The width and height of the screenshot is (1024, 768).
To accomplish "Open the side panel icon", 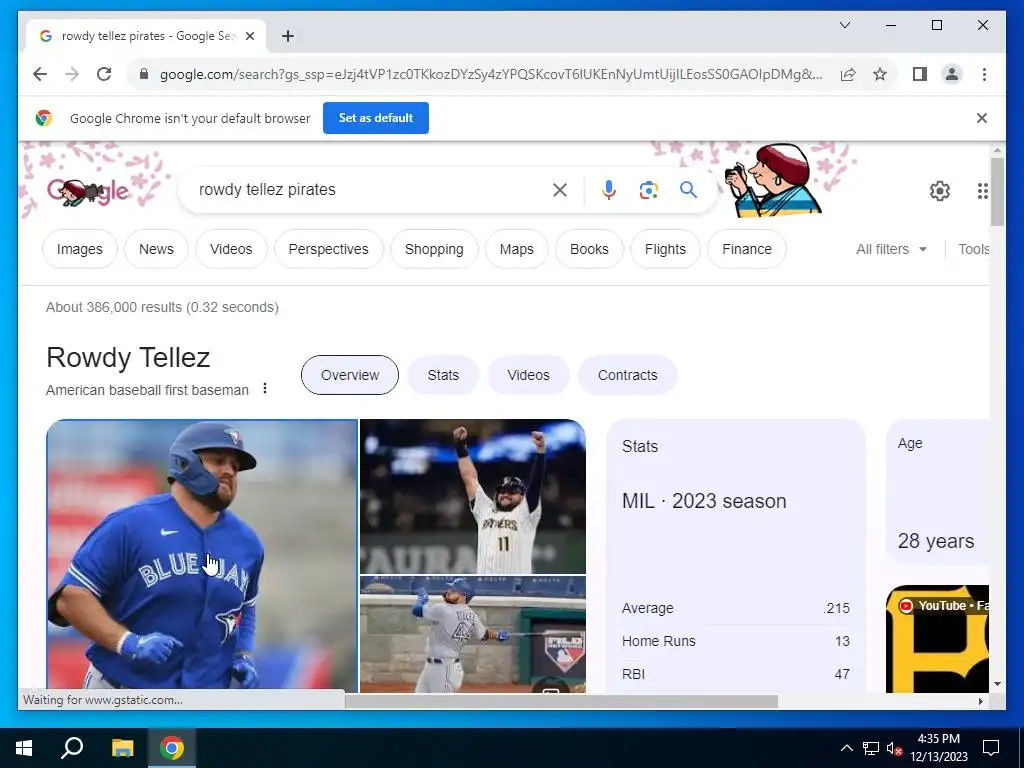I will click(920, 74).
